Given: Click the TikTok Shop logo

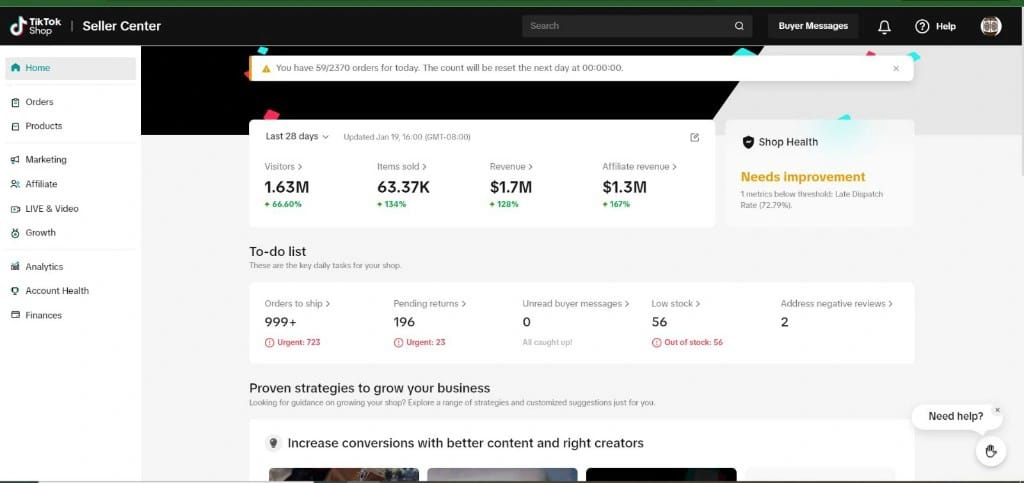Looking at the screenshot, I should point(36,26).
